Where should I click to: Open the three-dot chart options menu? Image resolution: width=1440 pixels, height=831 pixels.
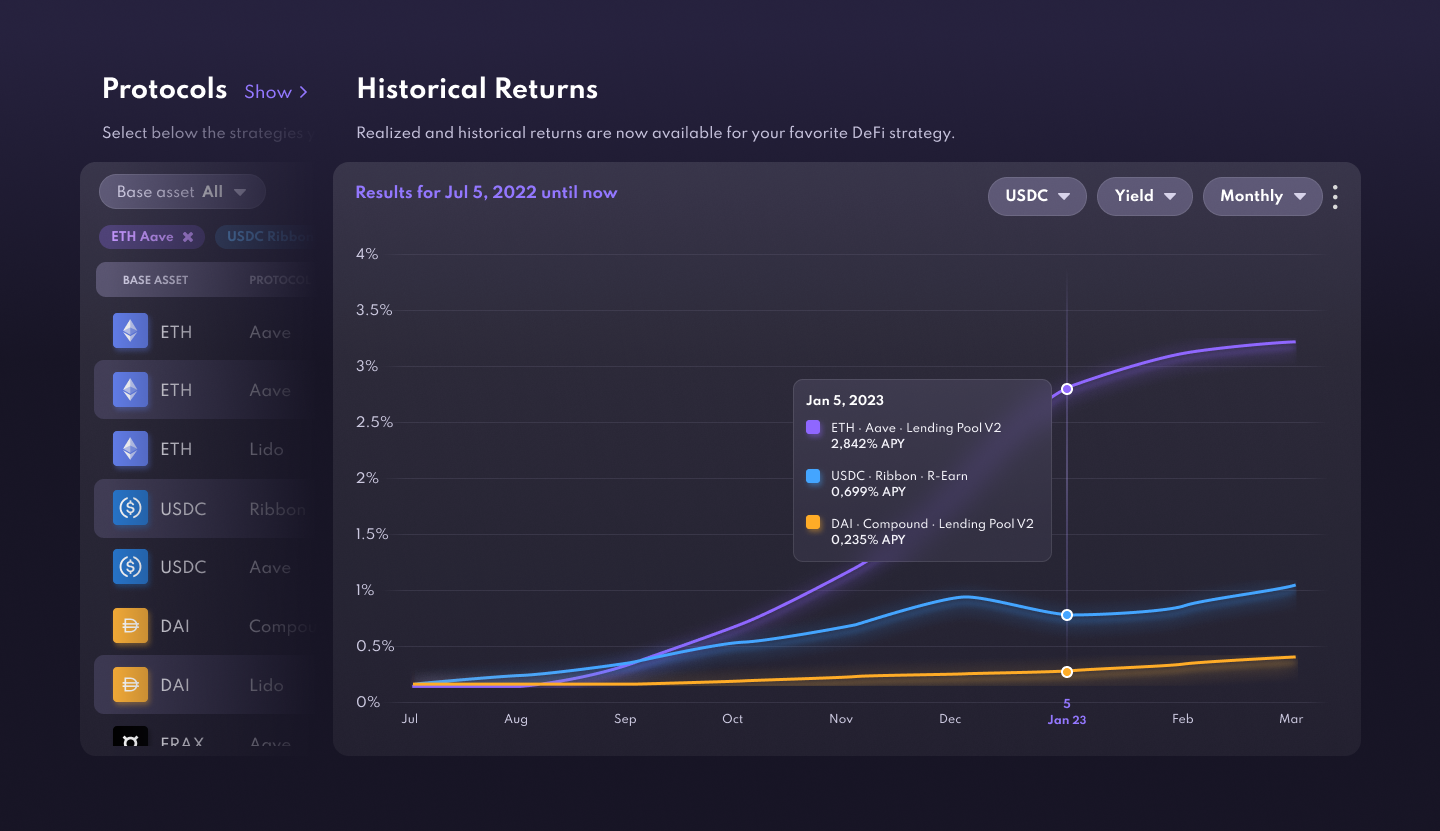tap(1335, 196)
